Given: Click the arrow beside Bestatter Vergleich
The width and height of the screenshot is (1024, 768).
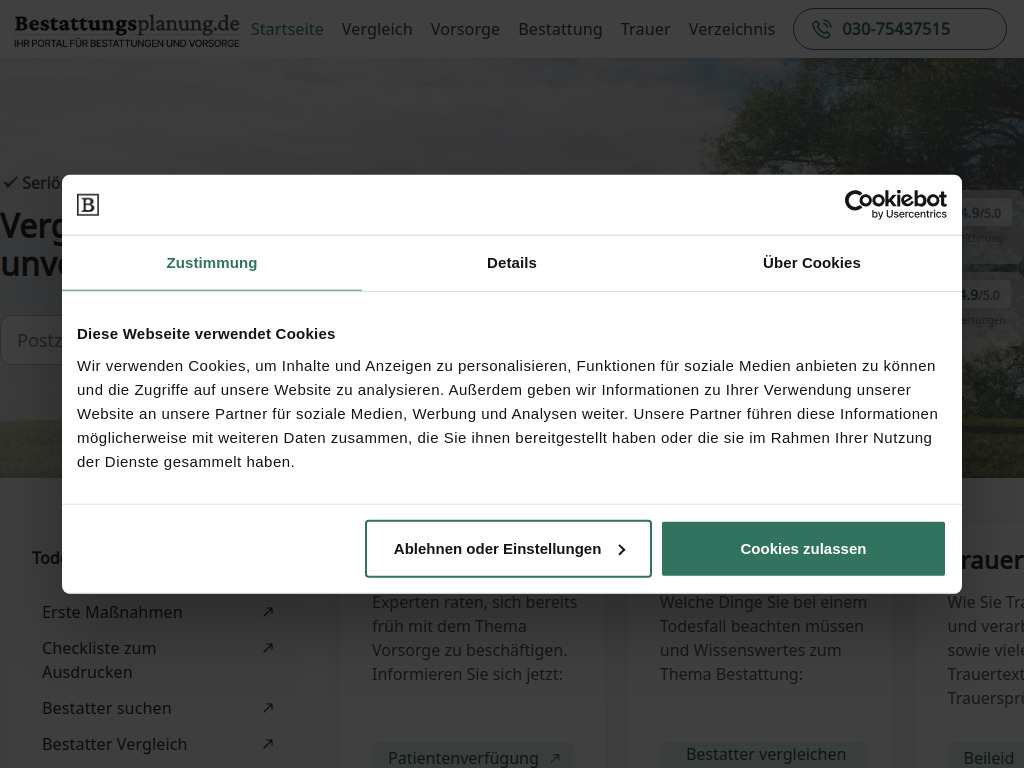Looking at the screenshot, I should (267, 744).
